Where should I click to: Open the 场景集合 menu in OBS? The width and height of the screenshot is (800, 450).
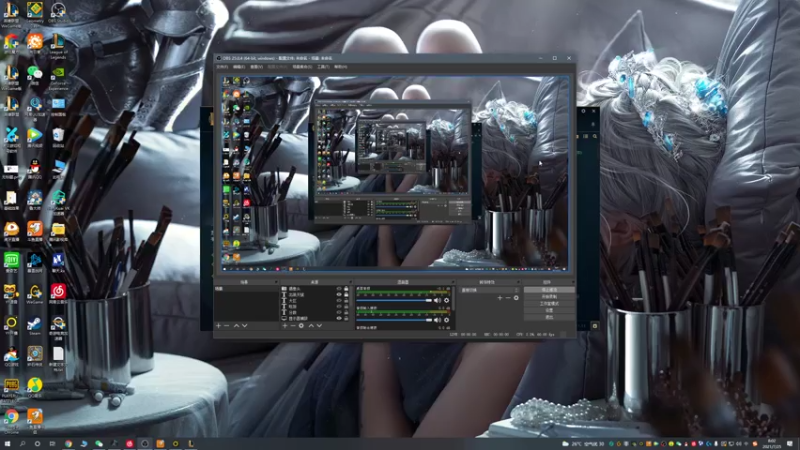302,67
